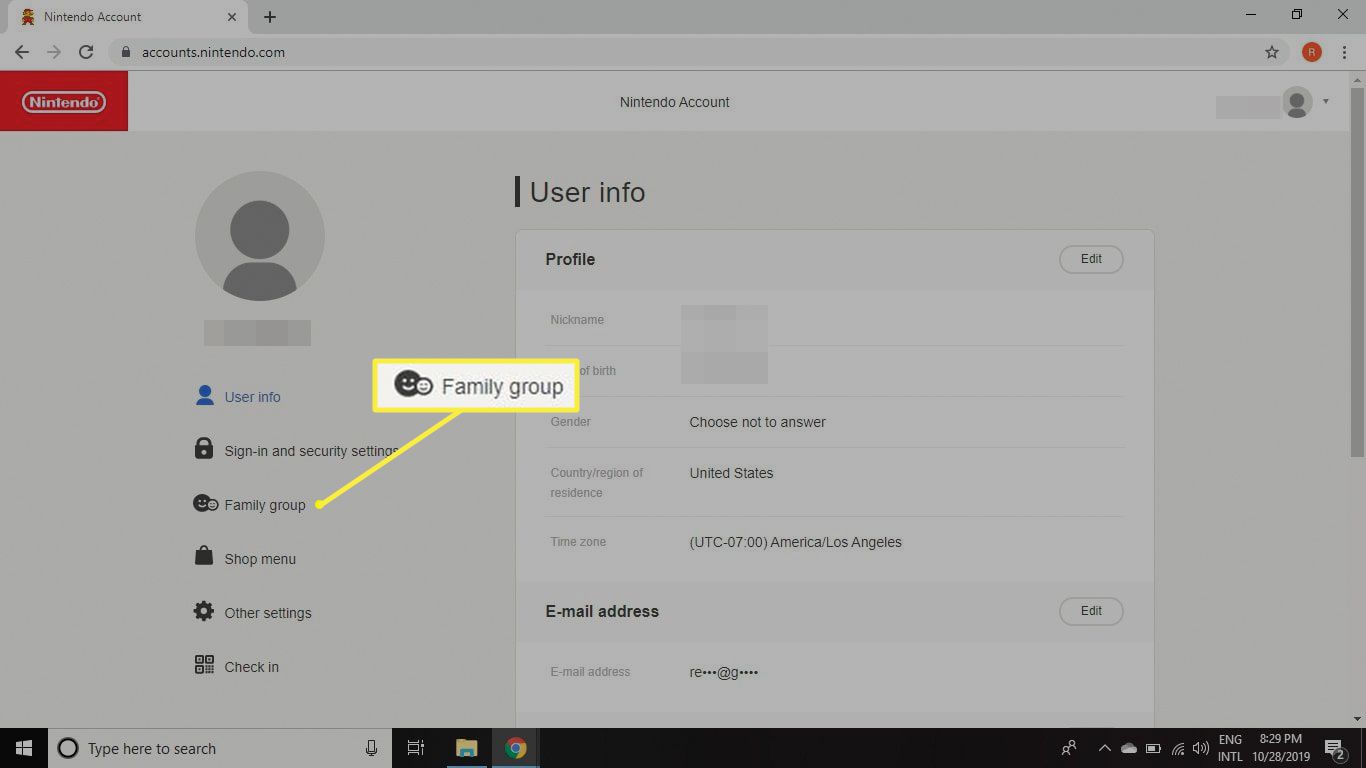Click the masked e-mail re•••@g••••
Image resolution: width=1366 pixels, height=768 pixels.
[x=724, y=672]
